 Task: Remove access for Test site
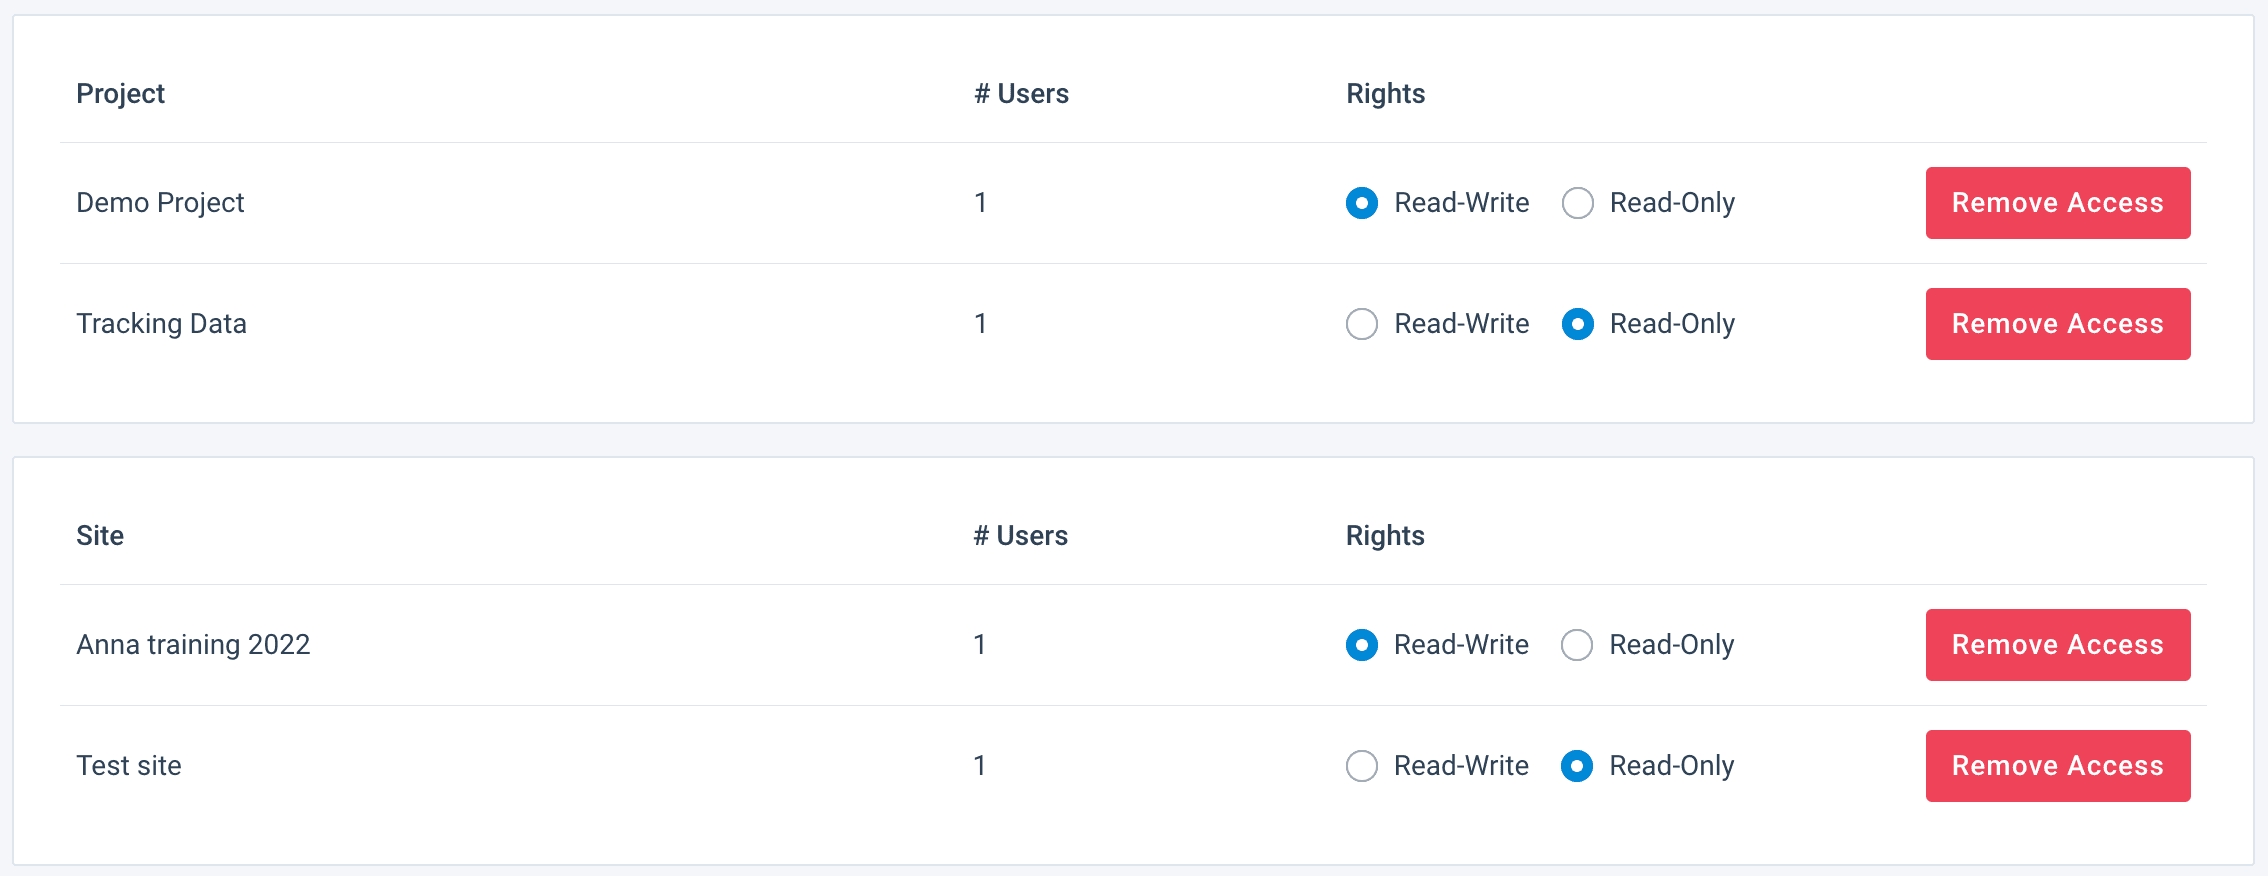tap(2057, 766)
